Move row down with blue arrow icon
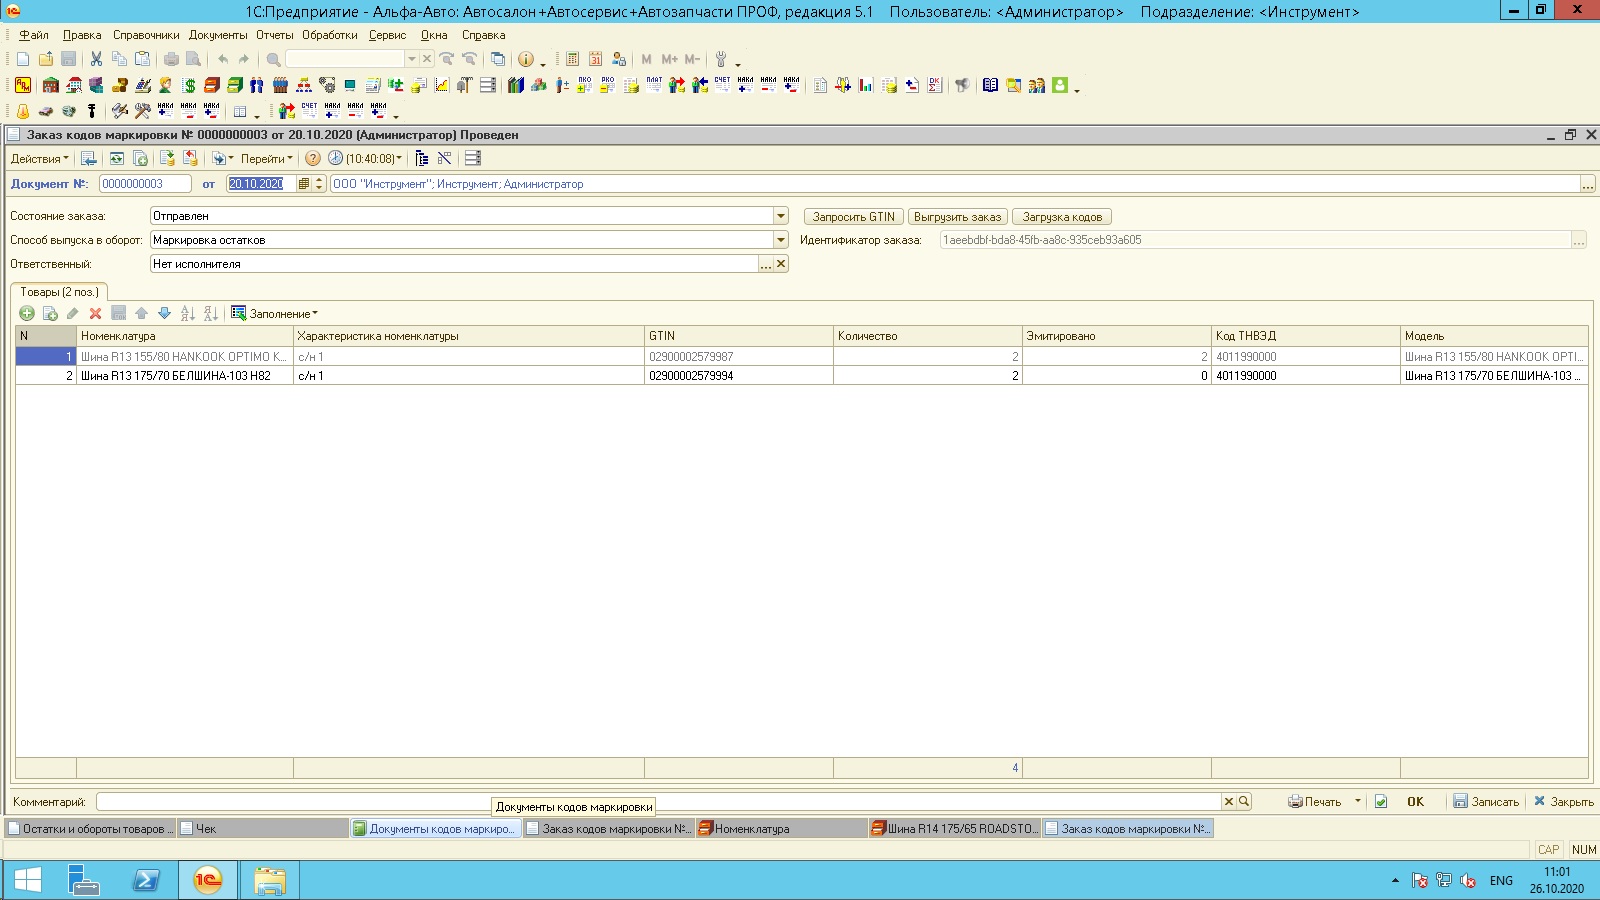Screen dimensions: 1600x900 [x=165, y=313]
